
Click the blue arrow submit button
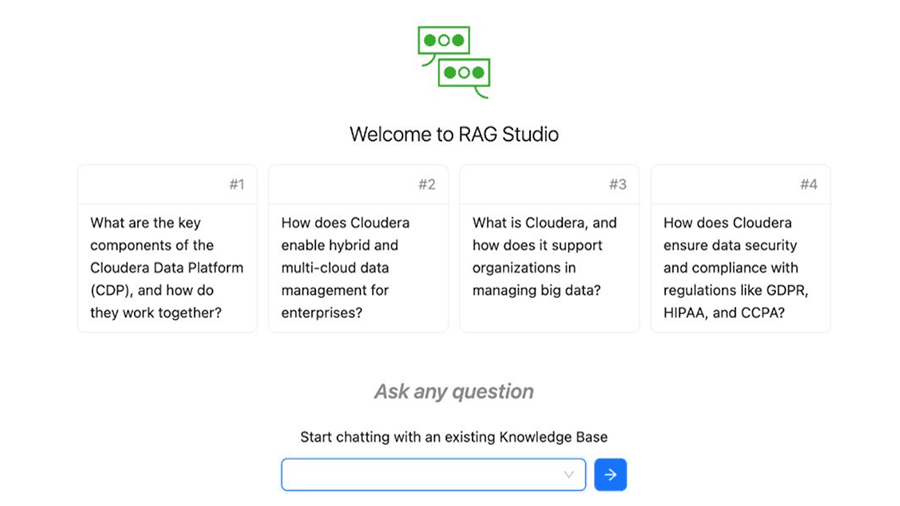click(x=610, y=475)
